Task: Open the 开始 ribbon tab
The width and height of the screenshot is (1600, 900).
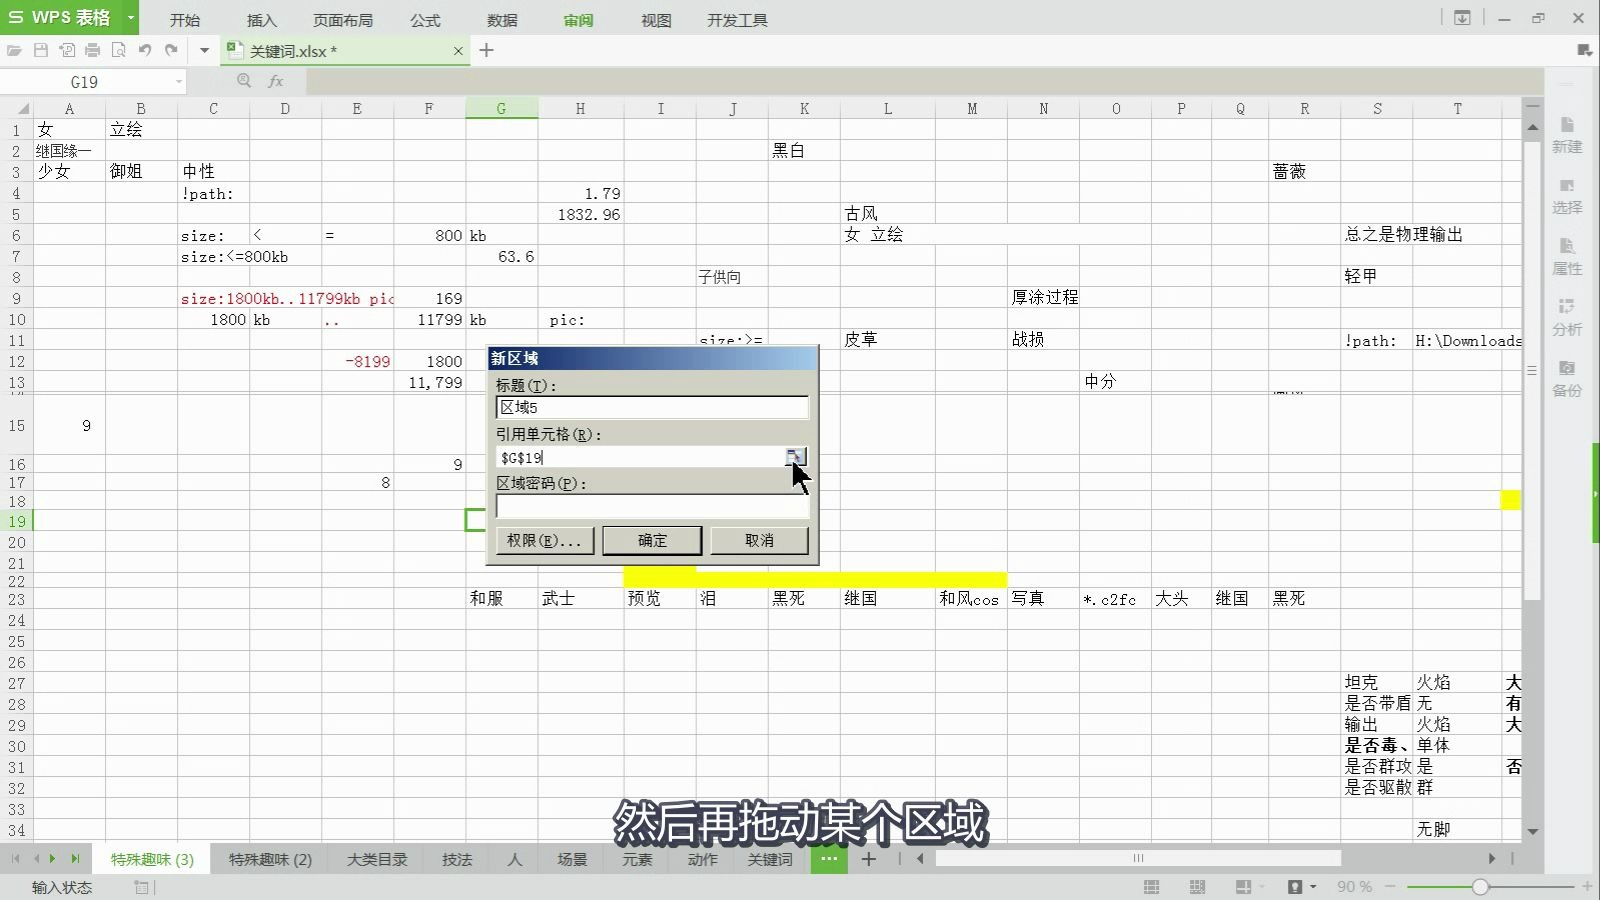Action: pos(184,20)
